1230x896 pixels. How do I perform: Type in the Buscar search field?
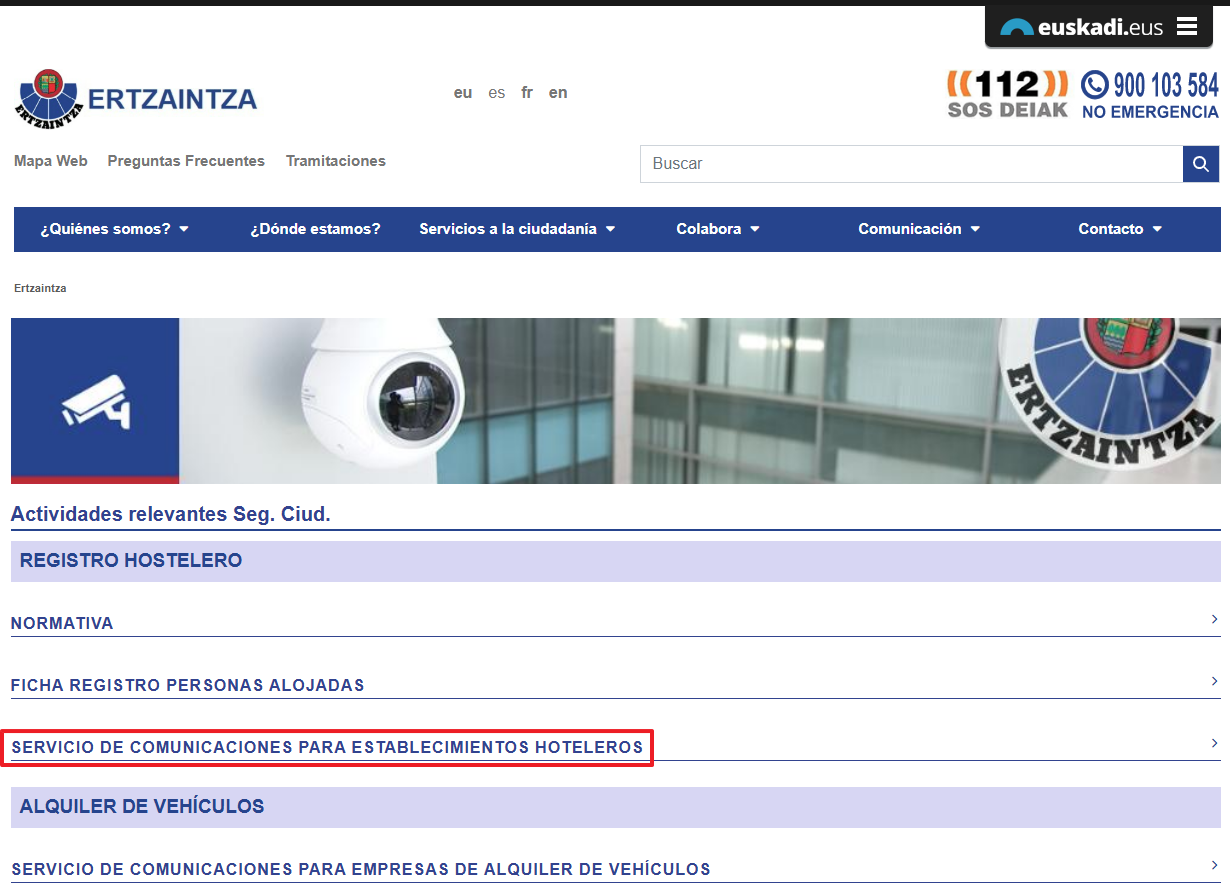910,164
